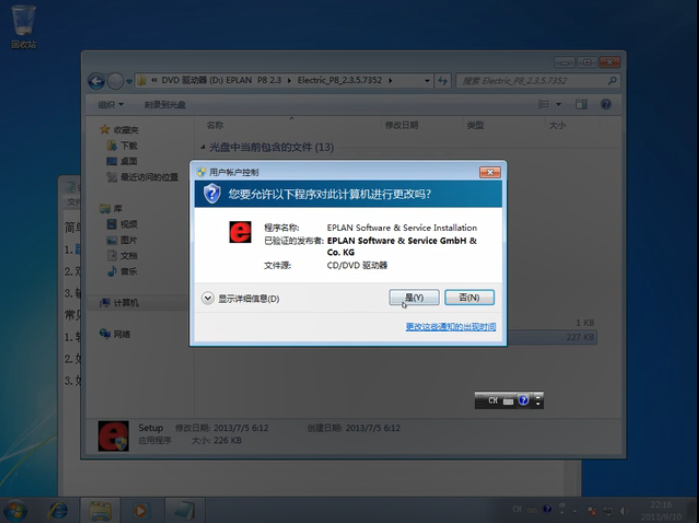Click the change view icon in toolbar

(543, 104)
